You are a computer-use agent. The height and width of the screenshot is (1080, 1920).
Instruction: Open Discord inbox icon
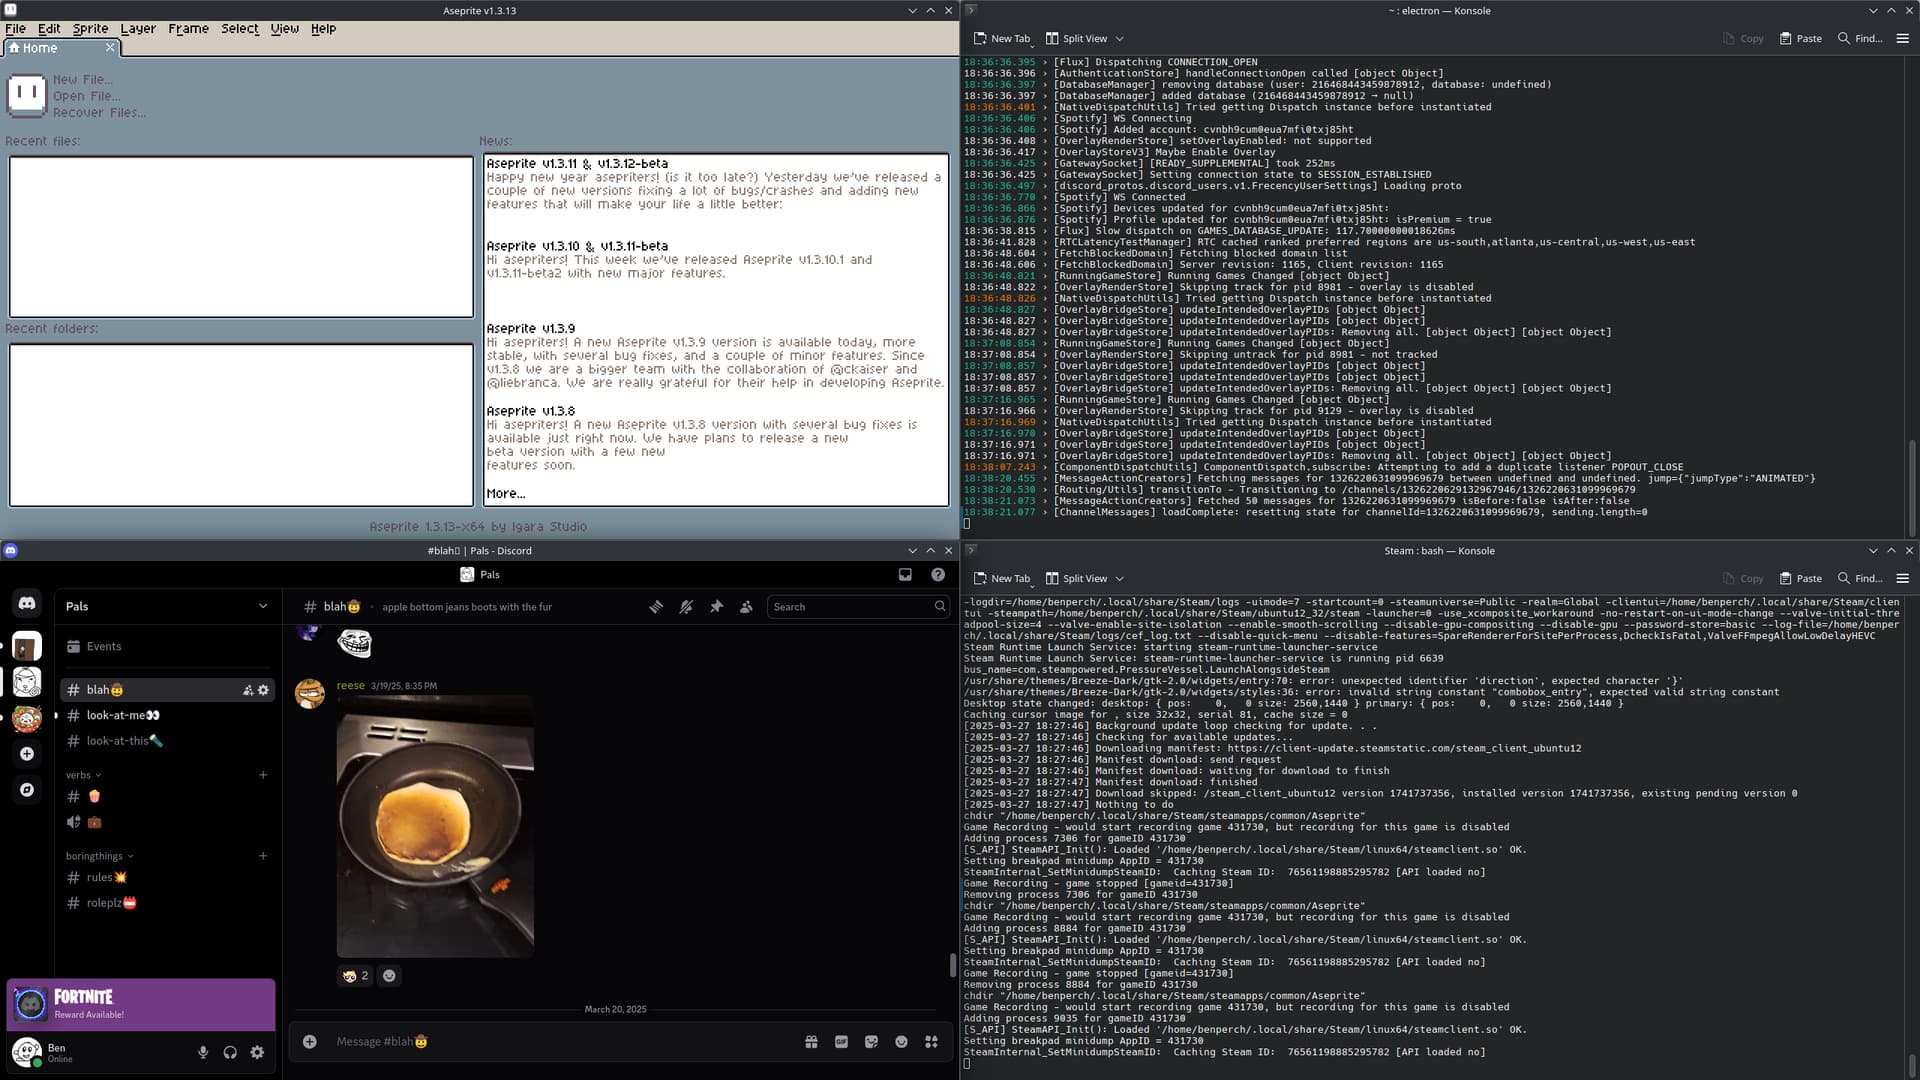point(905,575)
